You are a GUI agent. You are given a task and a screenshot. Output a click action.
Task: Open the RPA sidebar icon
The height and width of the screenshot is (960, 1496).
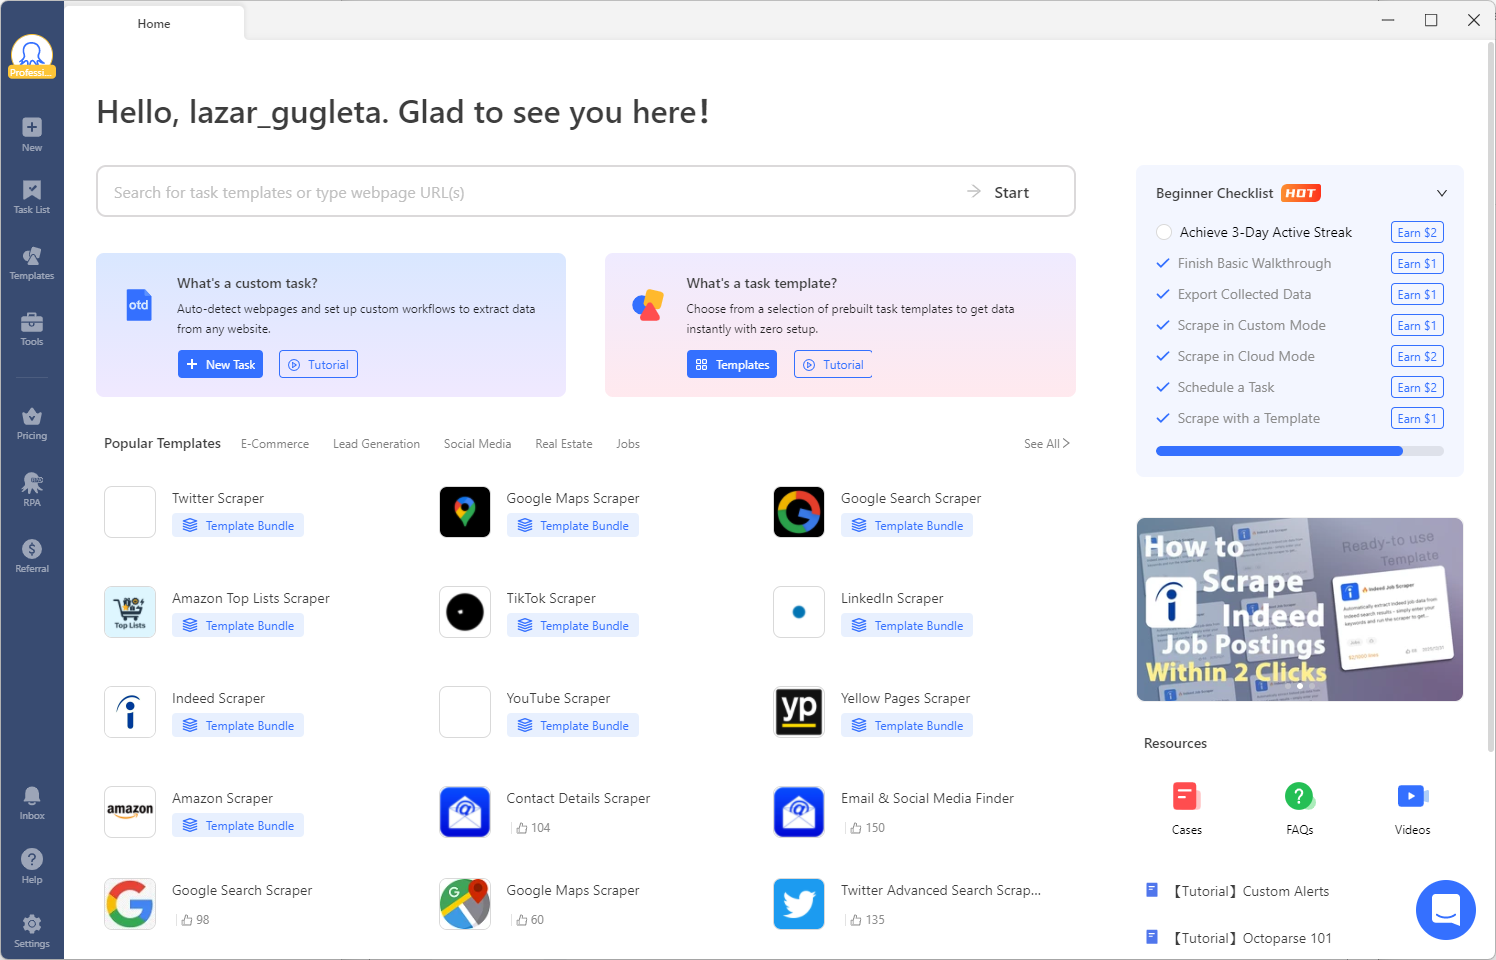click(x=32, y=484)
